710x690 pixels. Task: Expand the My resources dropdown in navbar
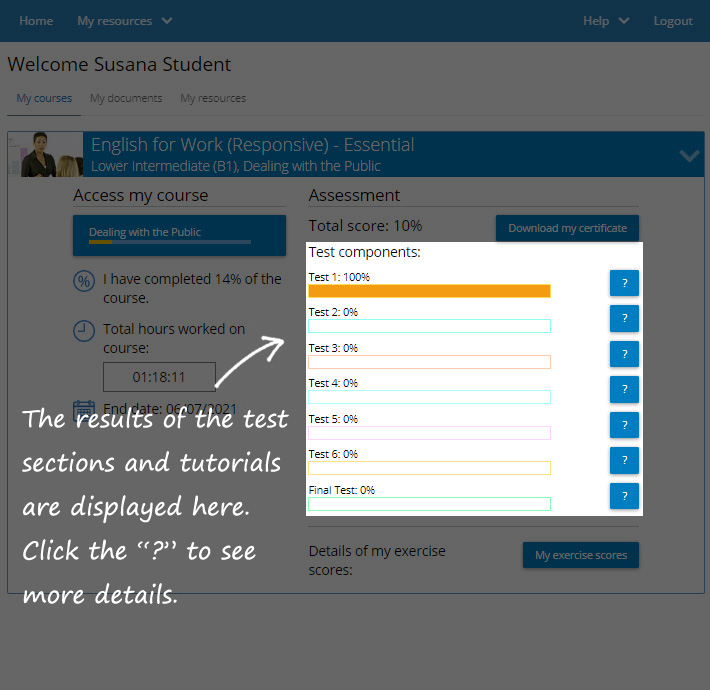(x=125, y=21)
